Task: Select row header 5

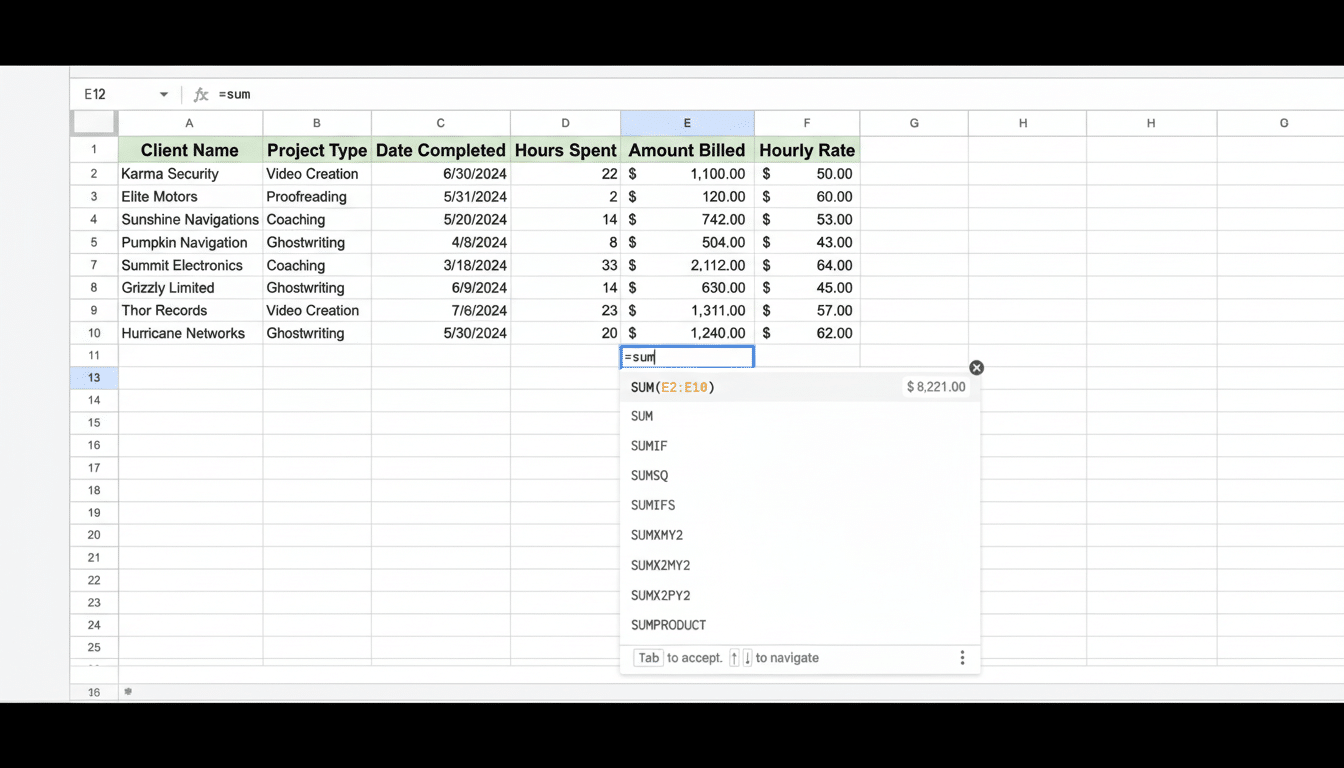Action: point(93,242)
